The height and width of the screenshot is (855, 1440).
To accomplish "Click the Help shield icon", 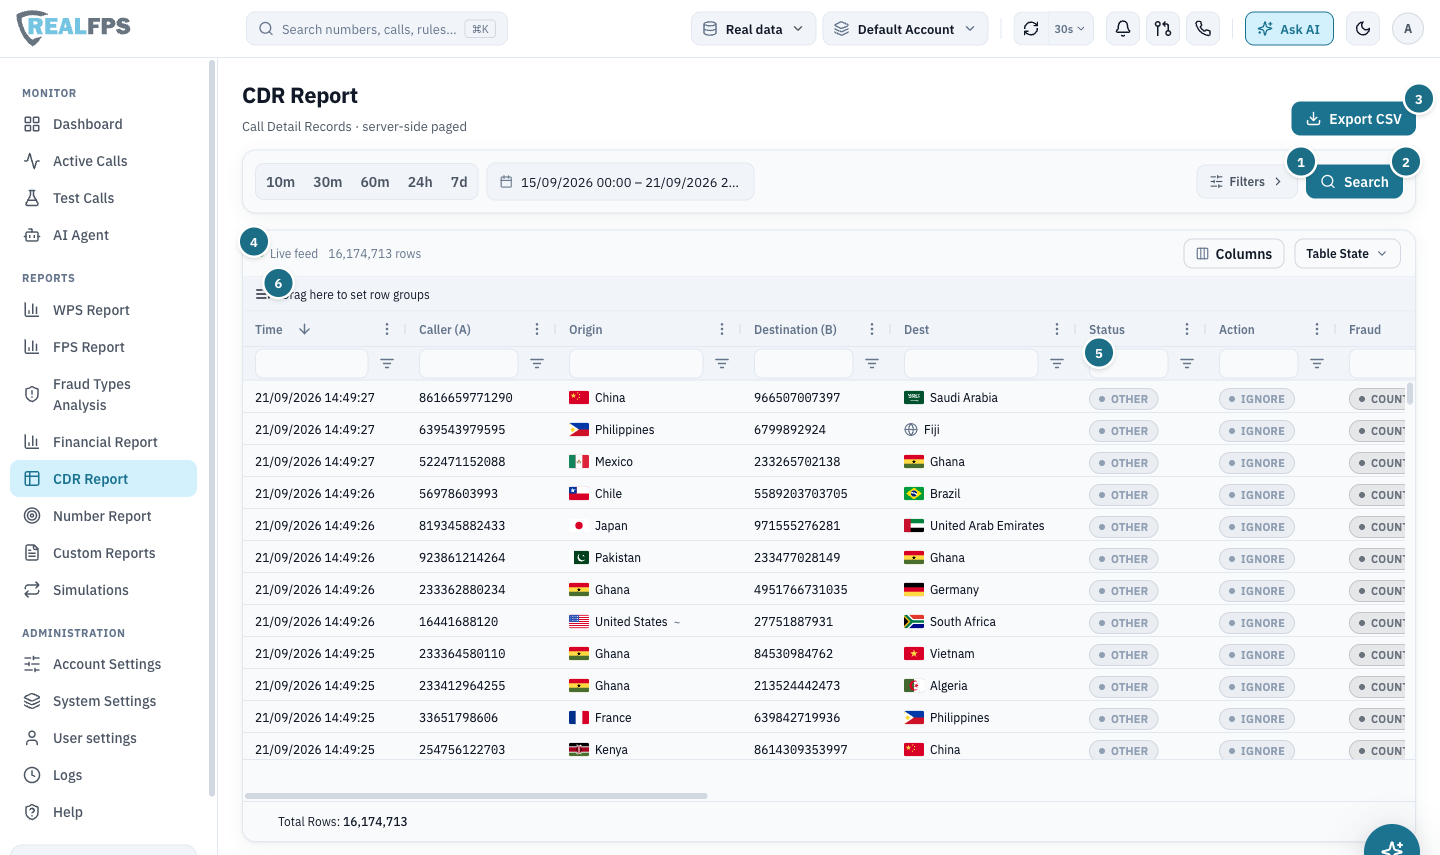I will click(x=32, y=812).
